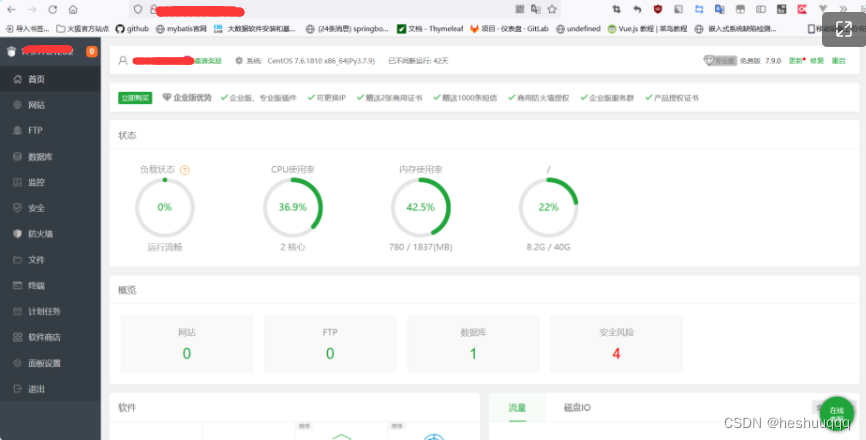866x440 pixels.
Task: Open the Vue.js 教程 bookmark
Action: coord(647,29)
